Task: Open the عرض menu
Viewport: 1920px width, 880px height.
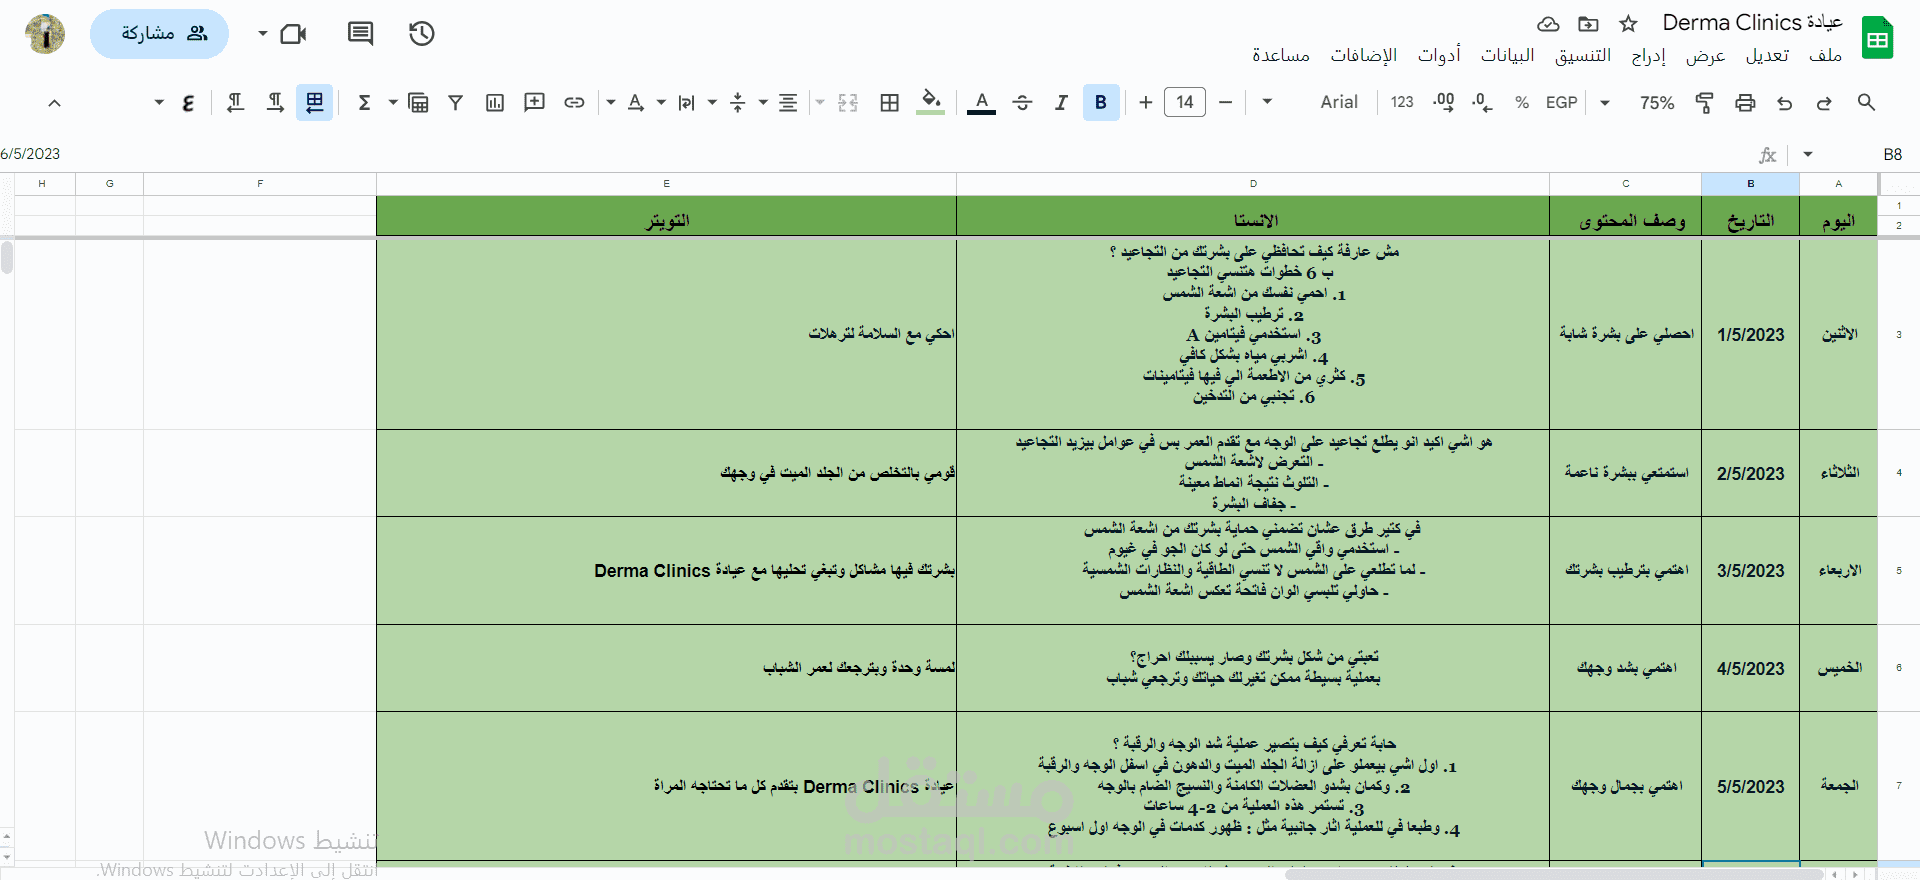Action: tap(1705, 55)
